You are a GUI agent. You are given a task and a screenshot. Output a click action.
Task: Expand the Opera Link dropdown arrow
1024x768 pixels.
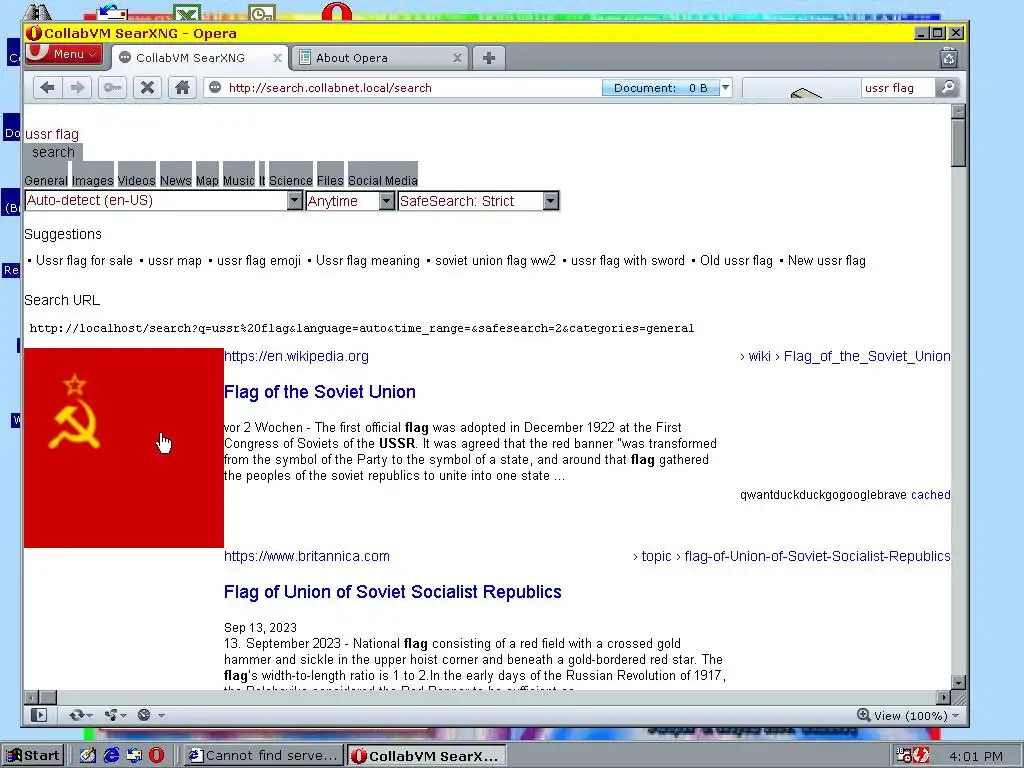tap(89, 716)
